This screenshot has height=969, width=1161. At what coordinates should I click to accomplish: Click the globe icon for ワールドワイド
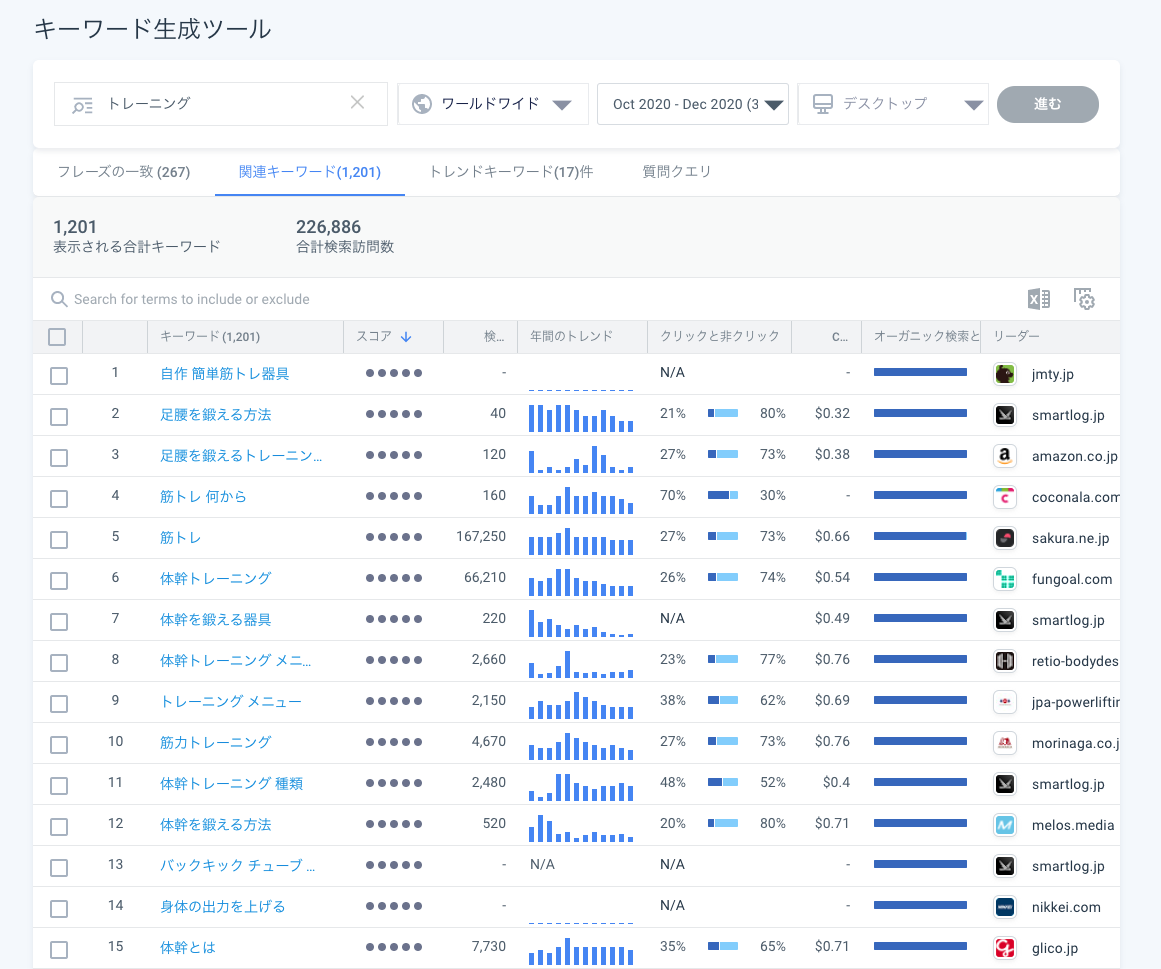click(422, 104)
